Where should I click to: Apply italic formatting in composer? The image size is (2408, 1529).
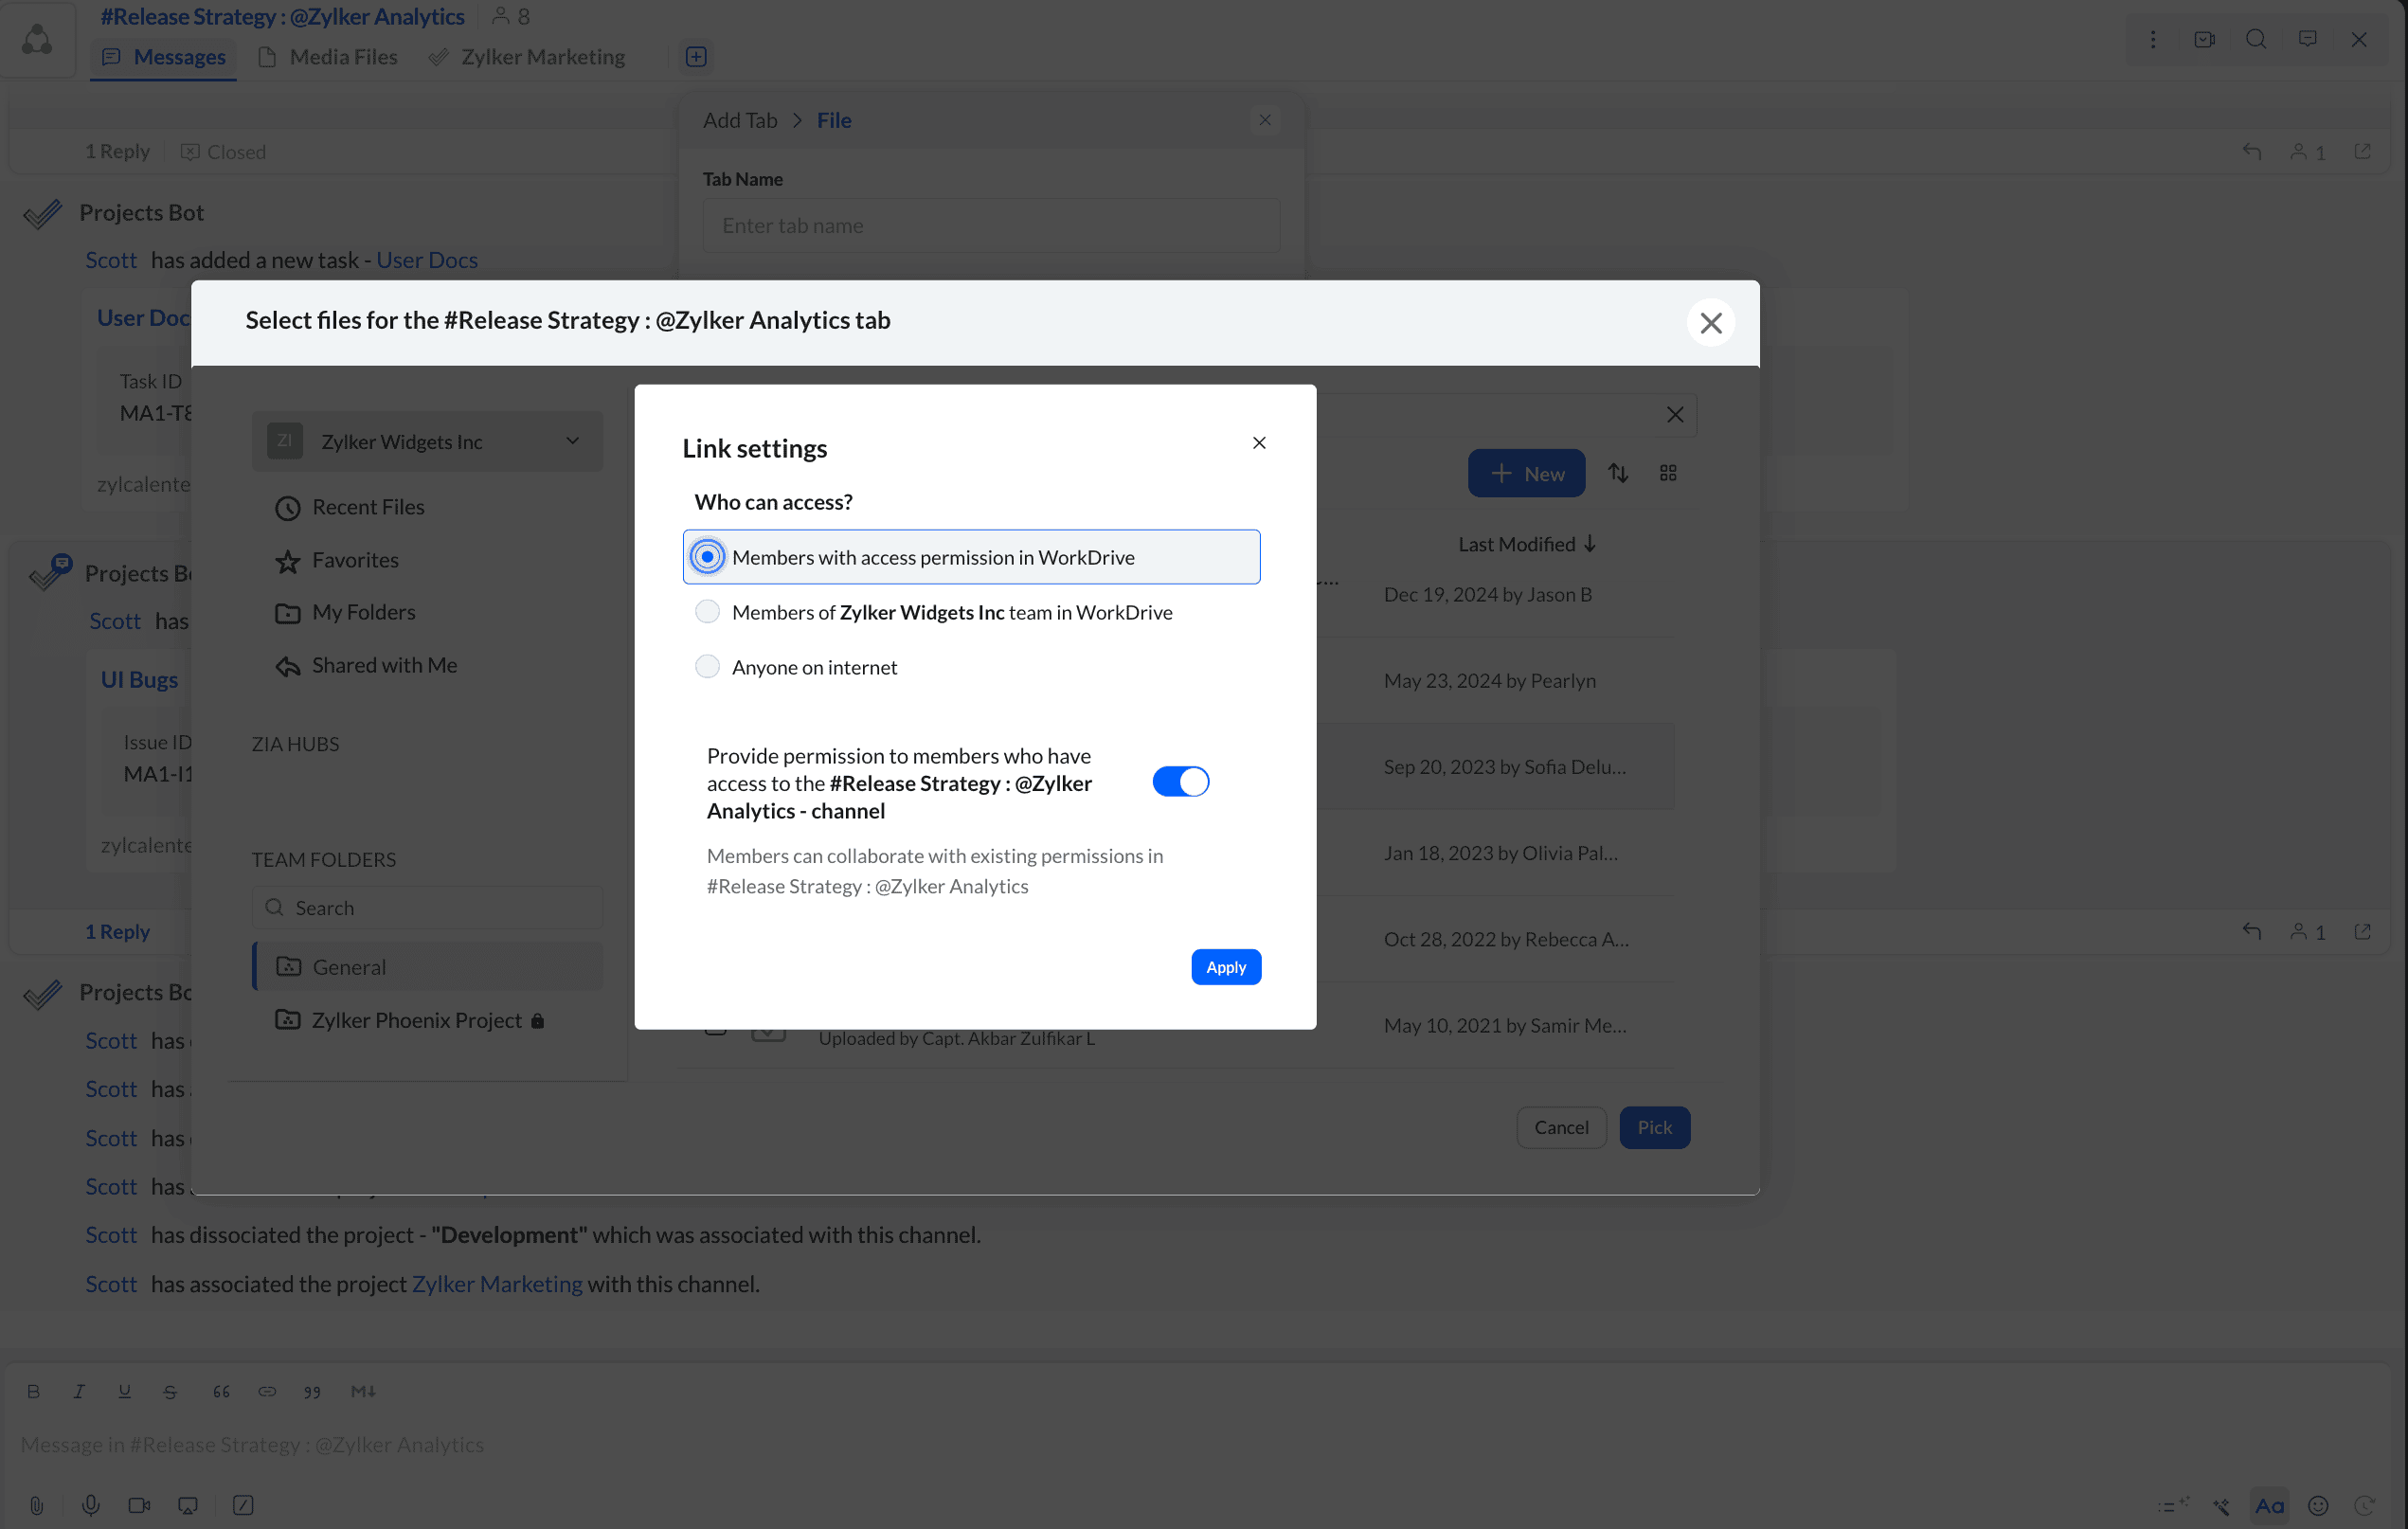pos(79,1392)
